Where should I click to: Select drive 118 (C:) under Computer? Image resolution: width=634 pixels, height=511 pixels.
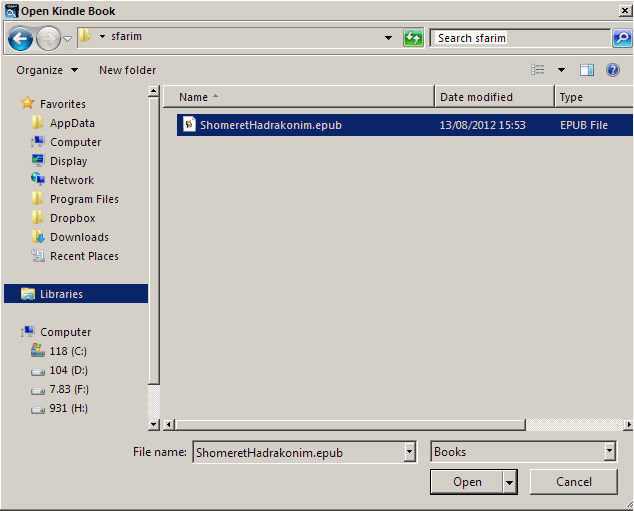tap(69, 351)
